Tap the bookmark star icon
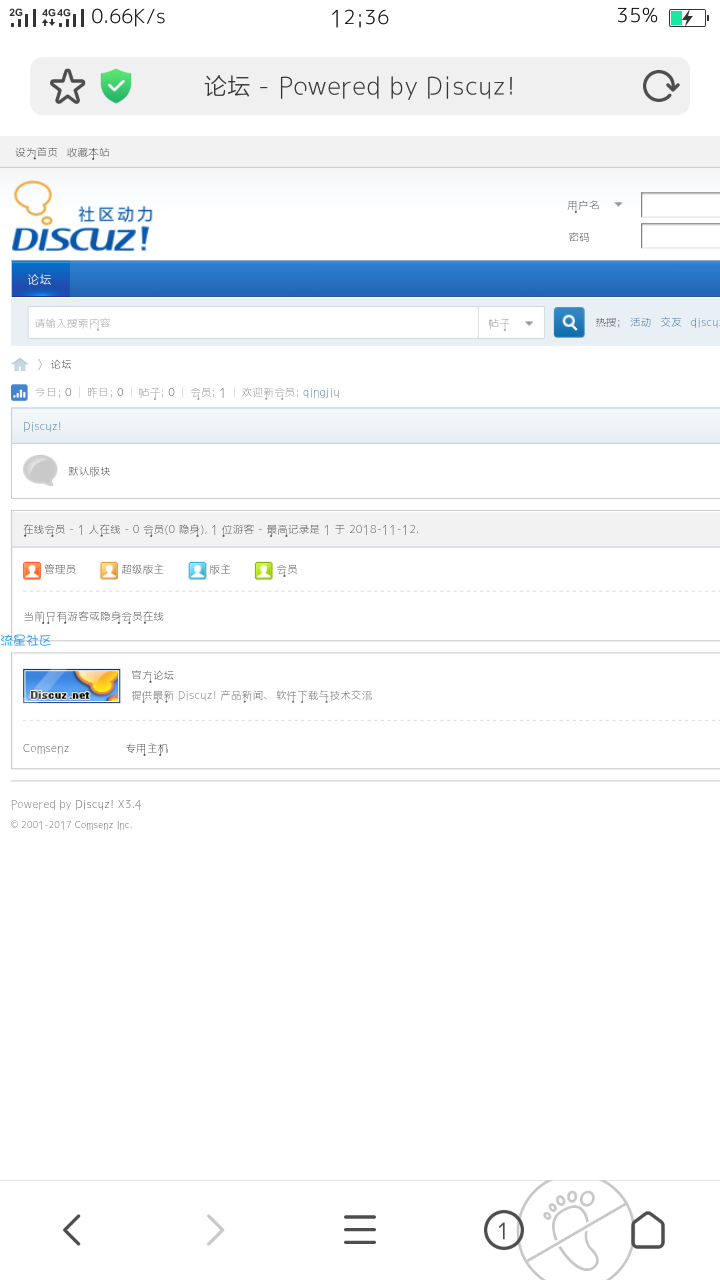Viewport: 720px width, 1280px height. pyautogui.click(x=68, y=87)
